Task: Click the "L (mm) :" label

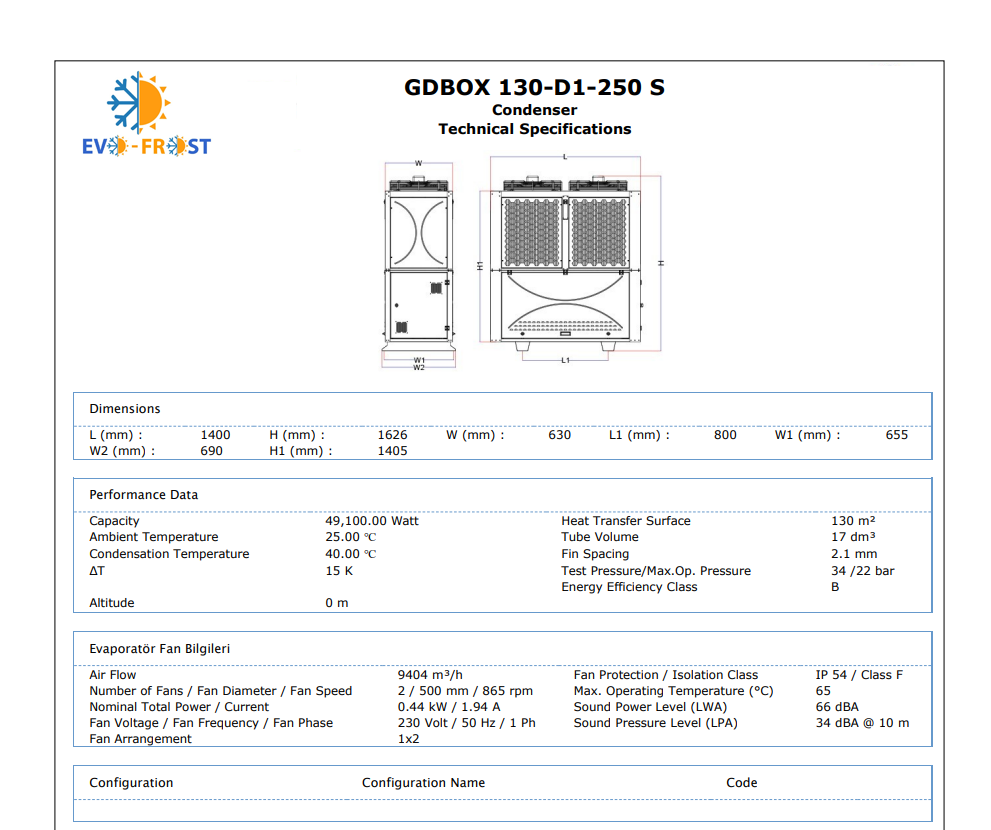Action: (116, 435)
